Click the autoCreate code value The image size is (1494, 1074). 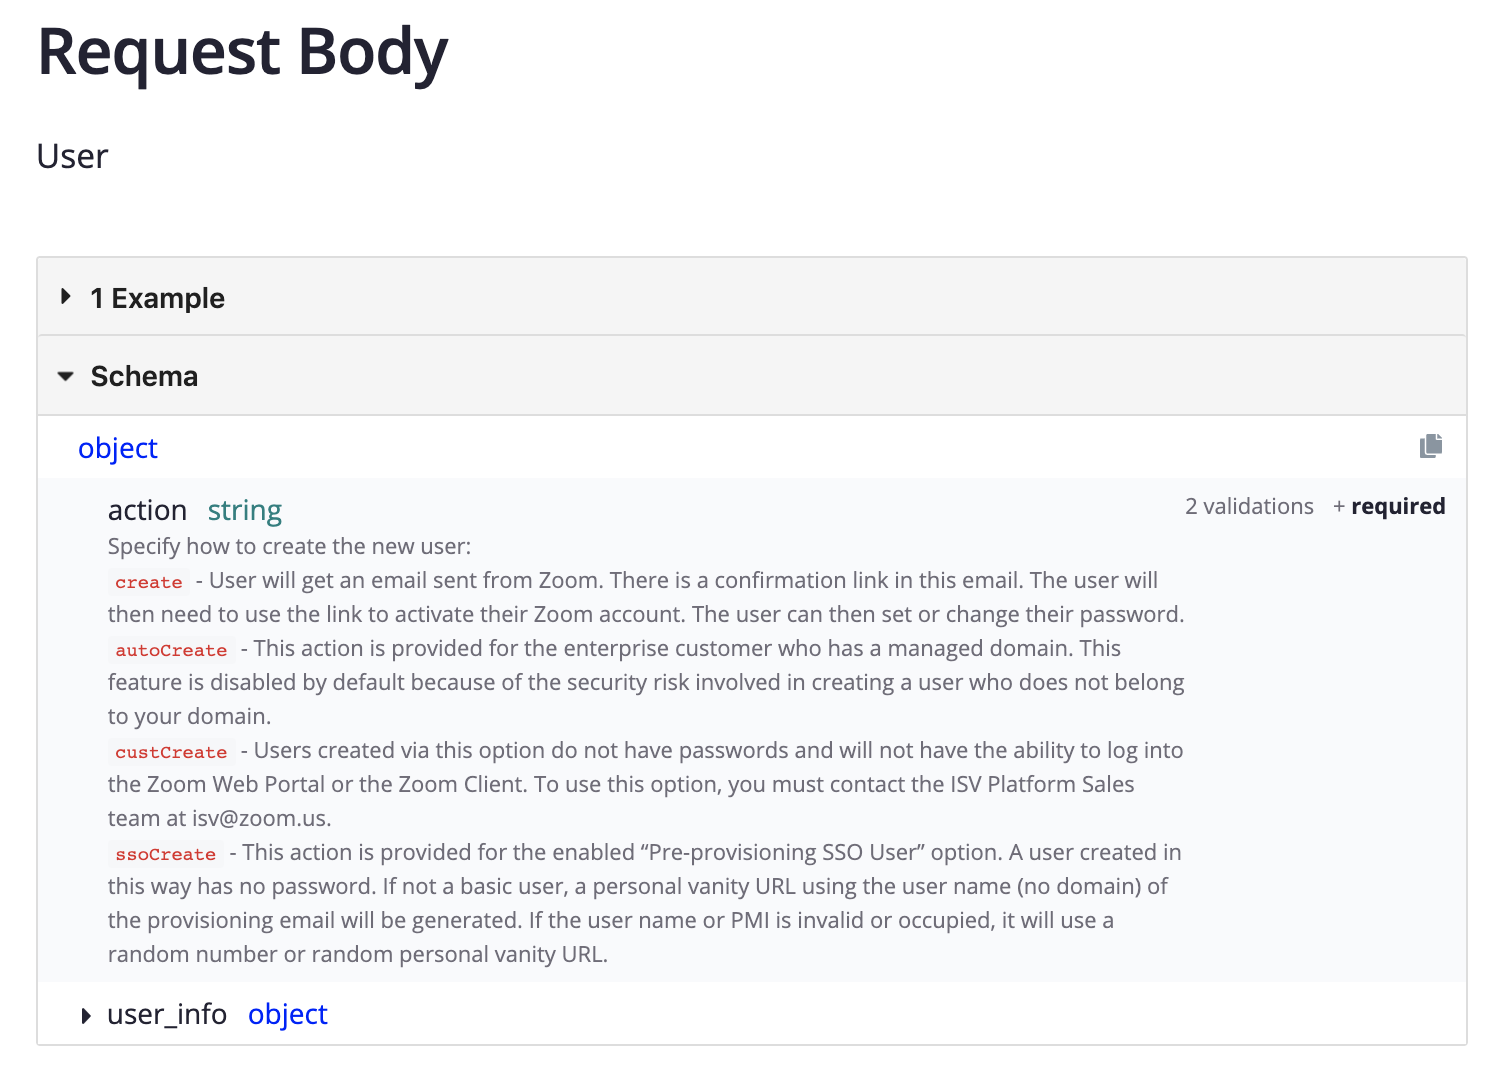click(x=171, y=650)
